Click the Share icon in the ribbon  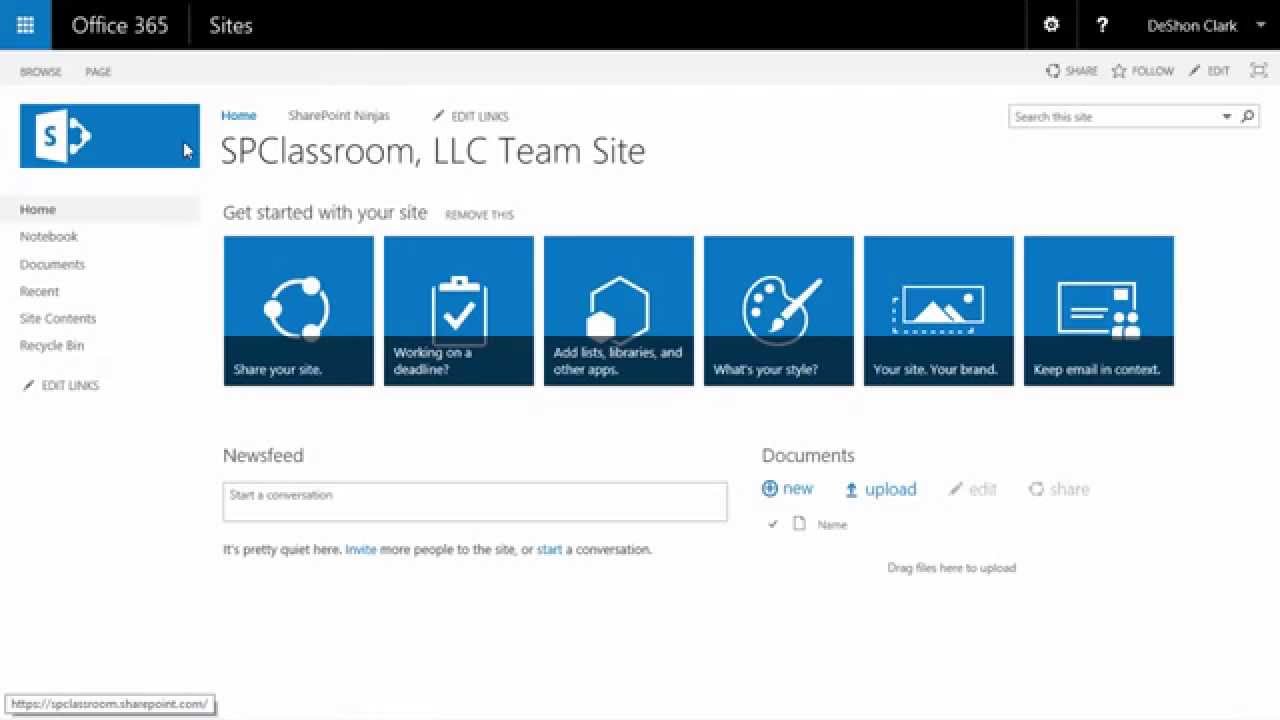(1072, 71)
